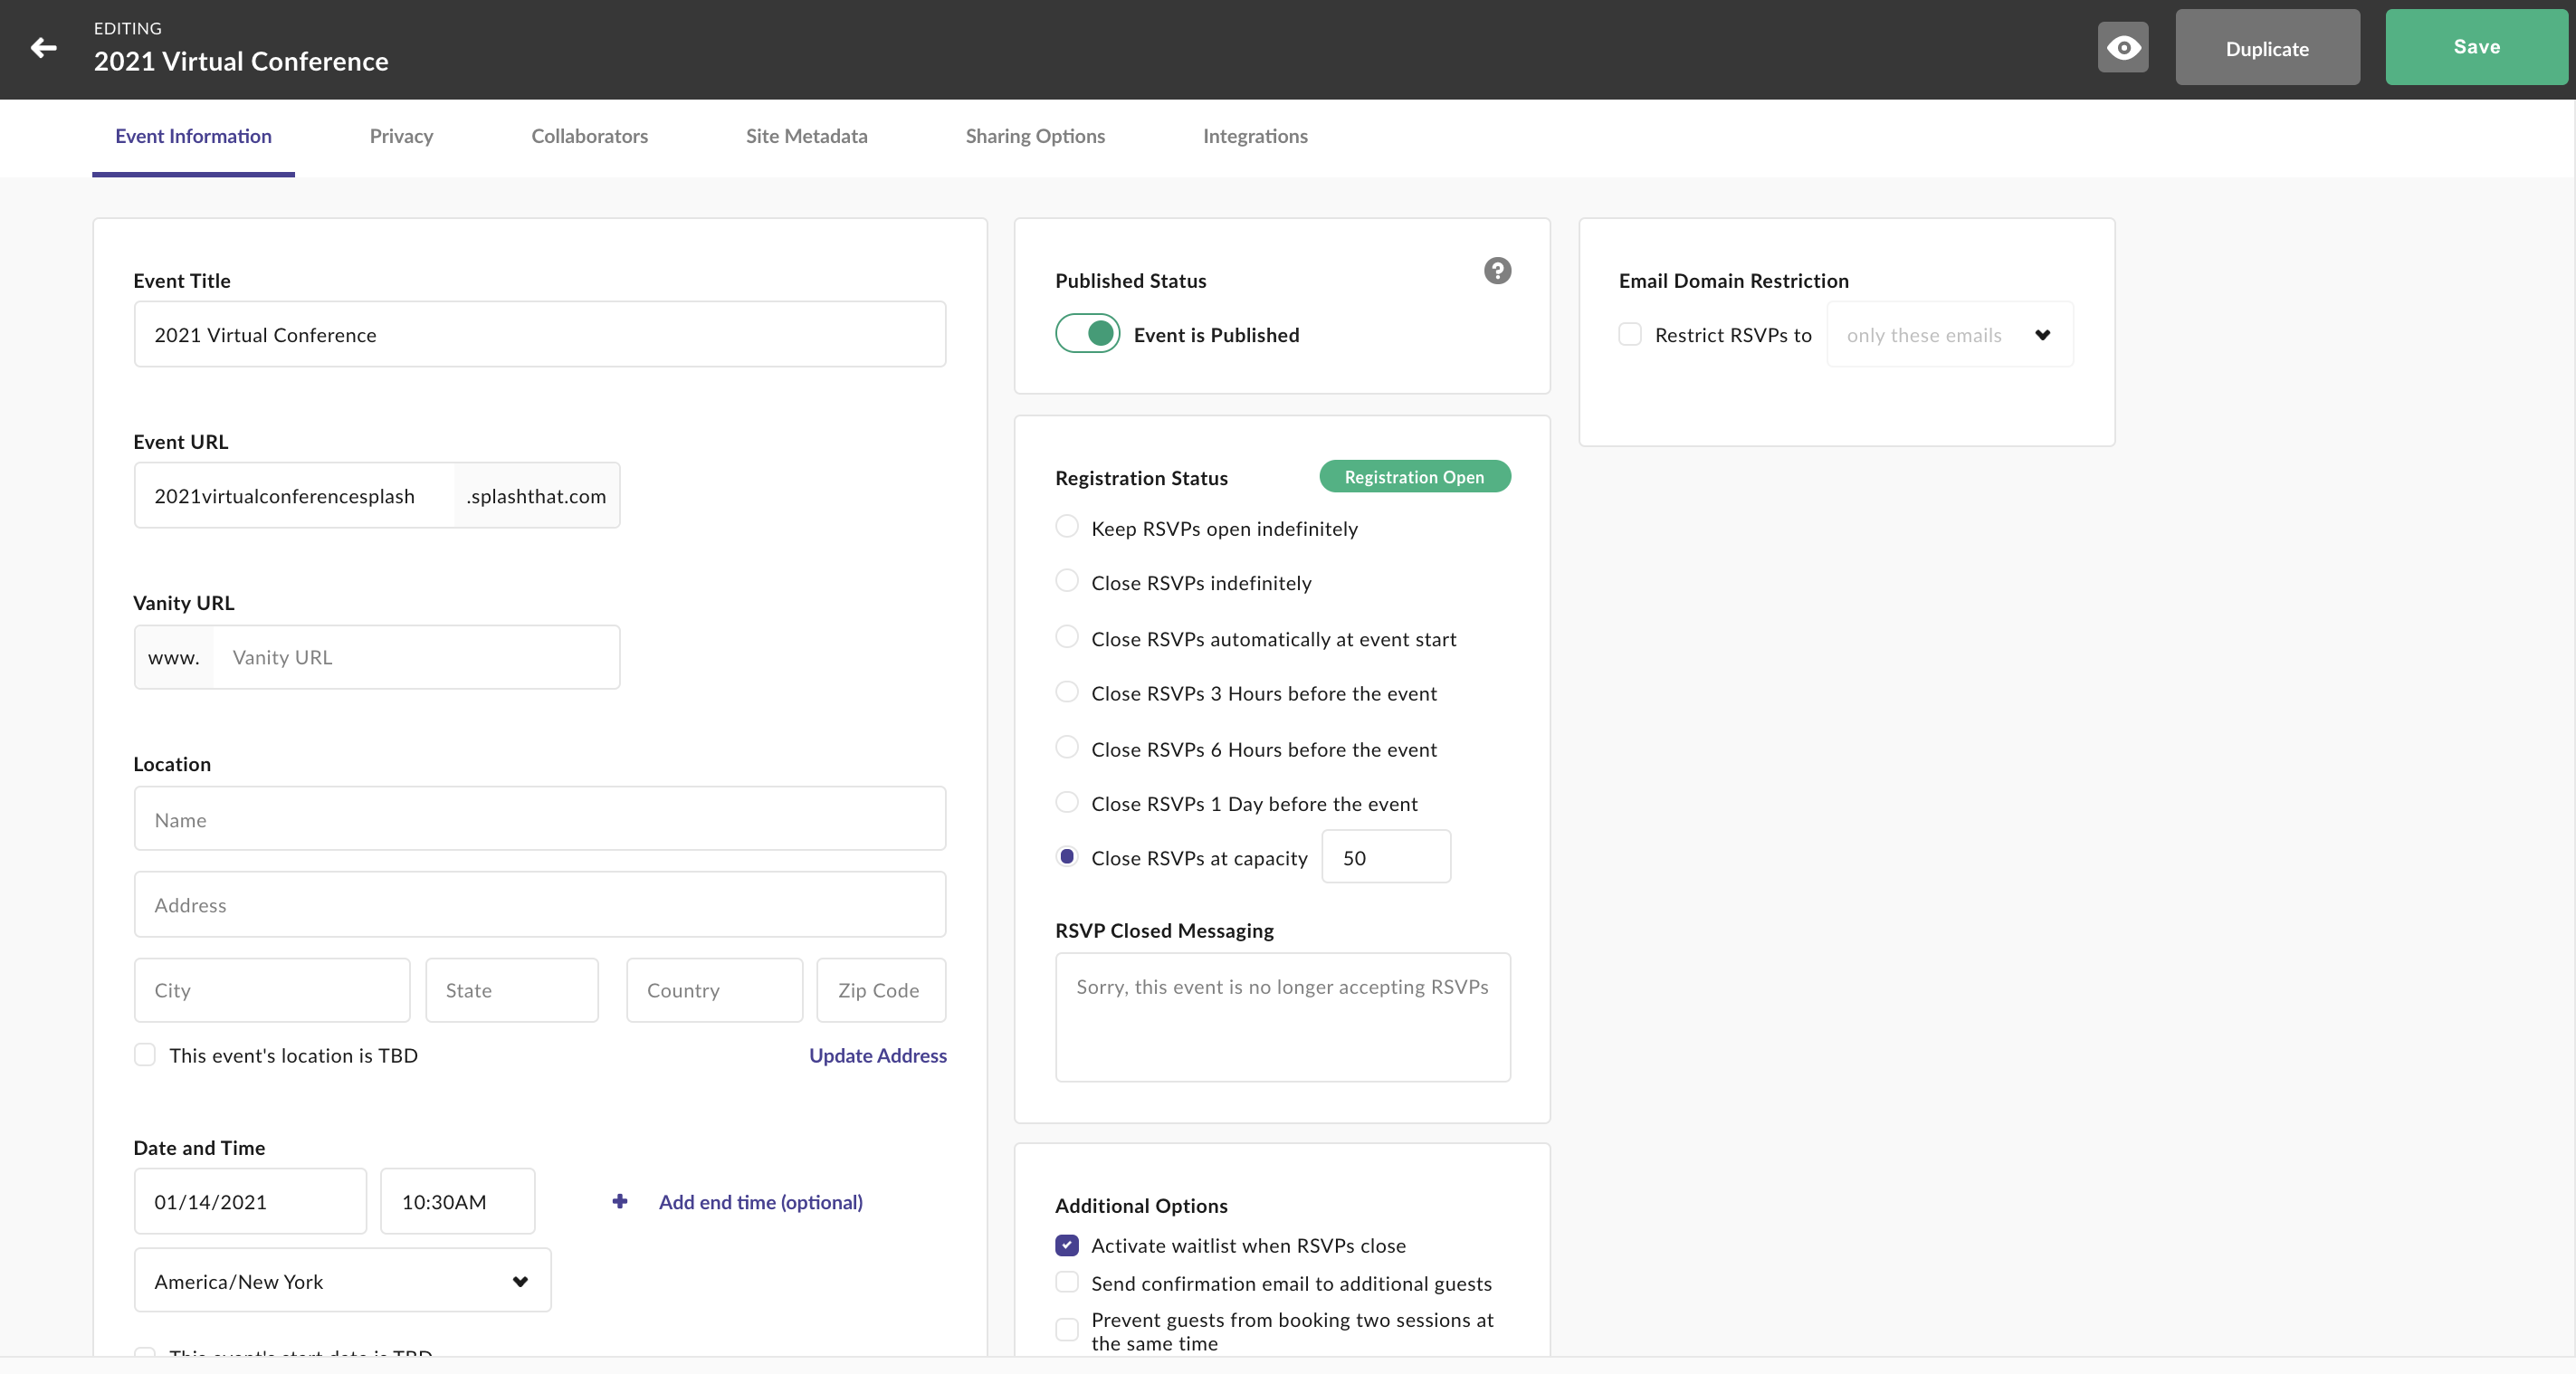Open the 10:30AM time picker
This screenshot has width=2576, height=1374.
pos(457,1201)
